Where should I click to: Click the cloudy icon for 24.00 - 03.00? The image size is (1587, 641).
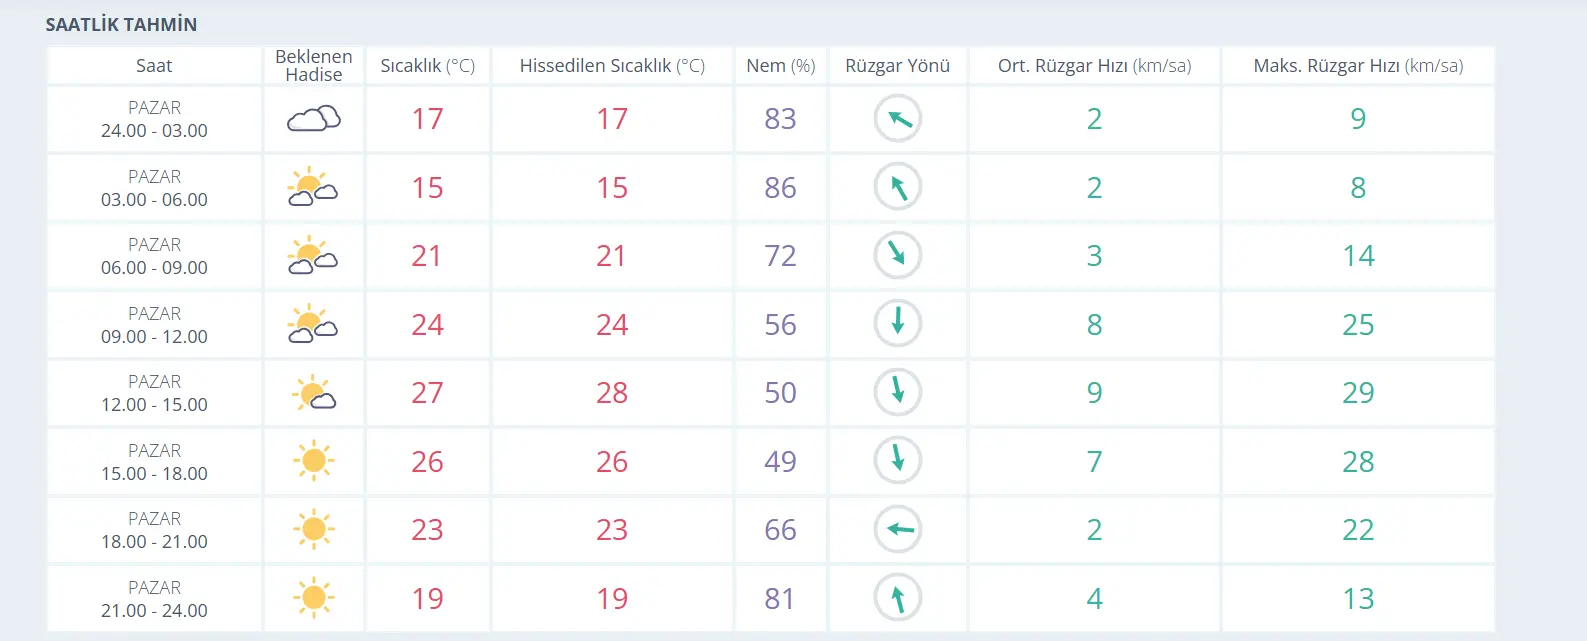314,119
